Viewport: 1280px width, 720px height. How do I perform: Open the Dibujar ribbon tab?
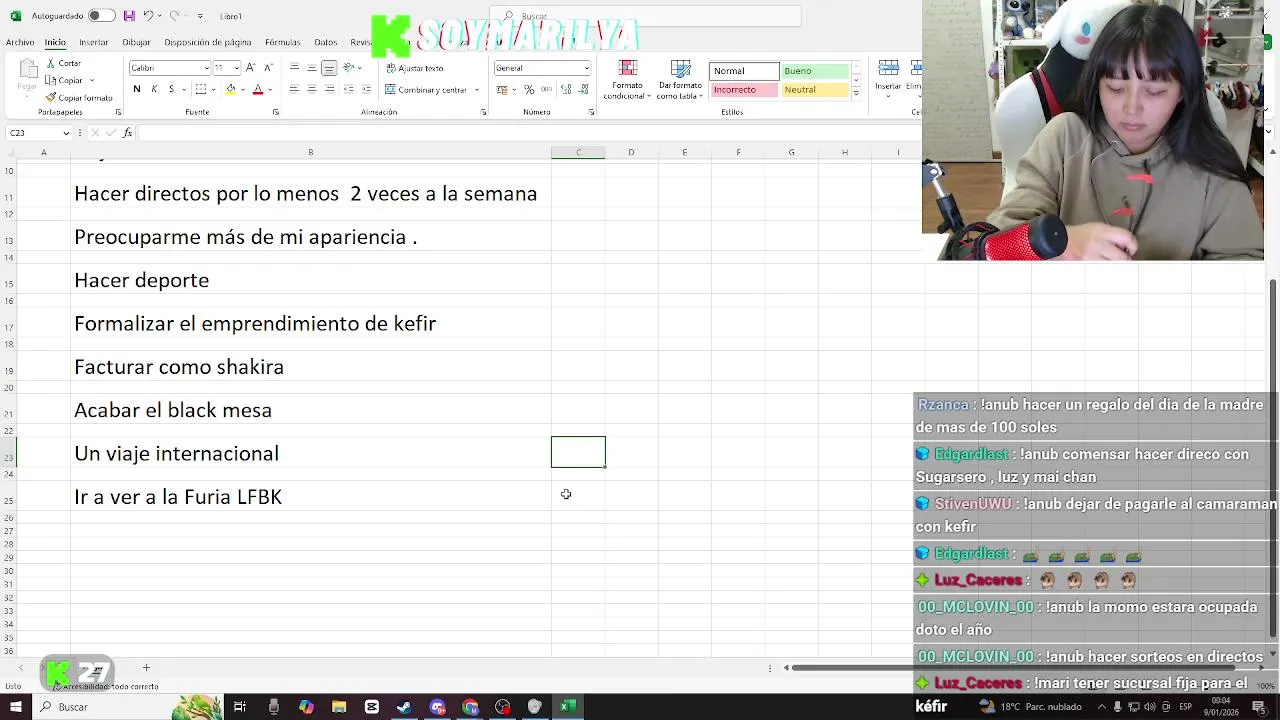coord(136,42)
